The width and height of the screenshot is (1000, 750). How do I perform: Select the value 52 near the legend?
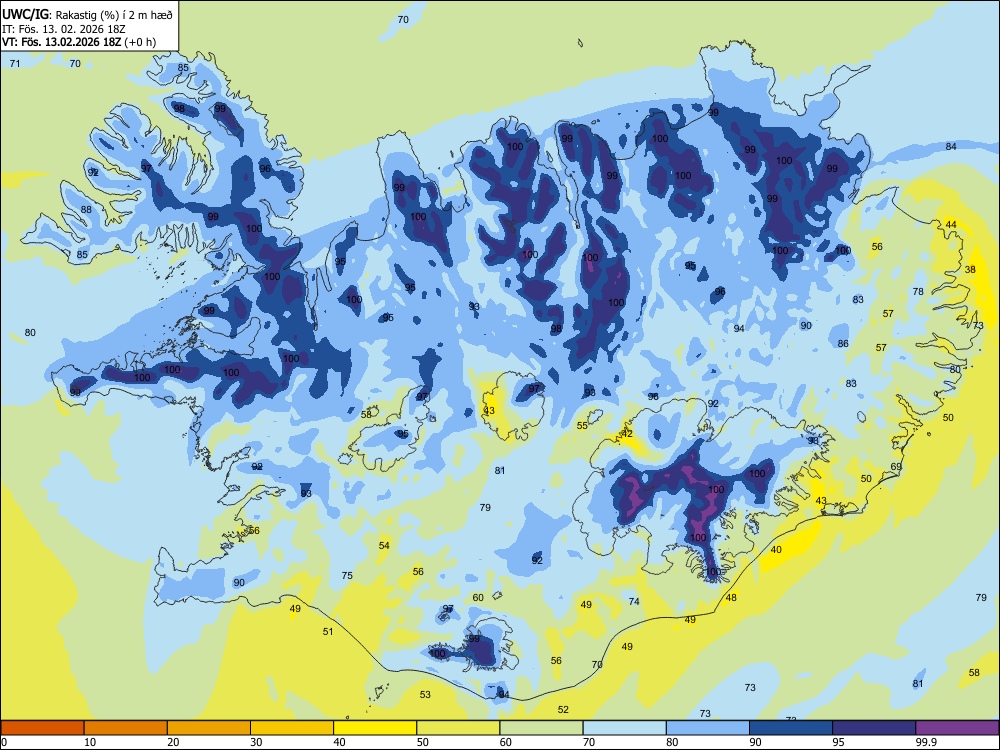point(562,709)
